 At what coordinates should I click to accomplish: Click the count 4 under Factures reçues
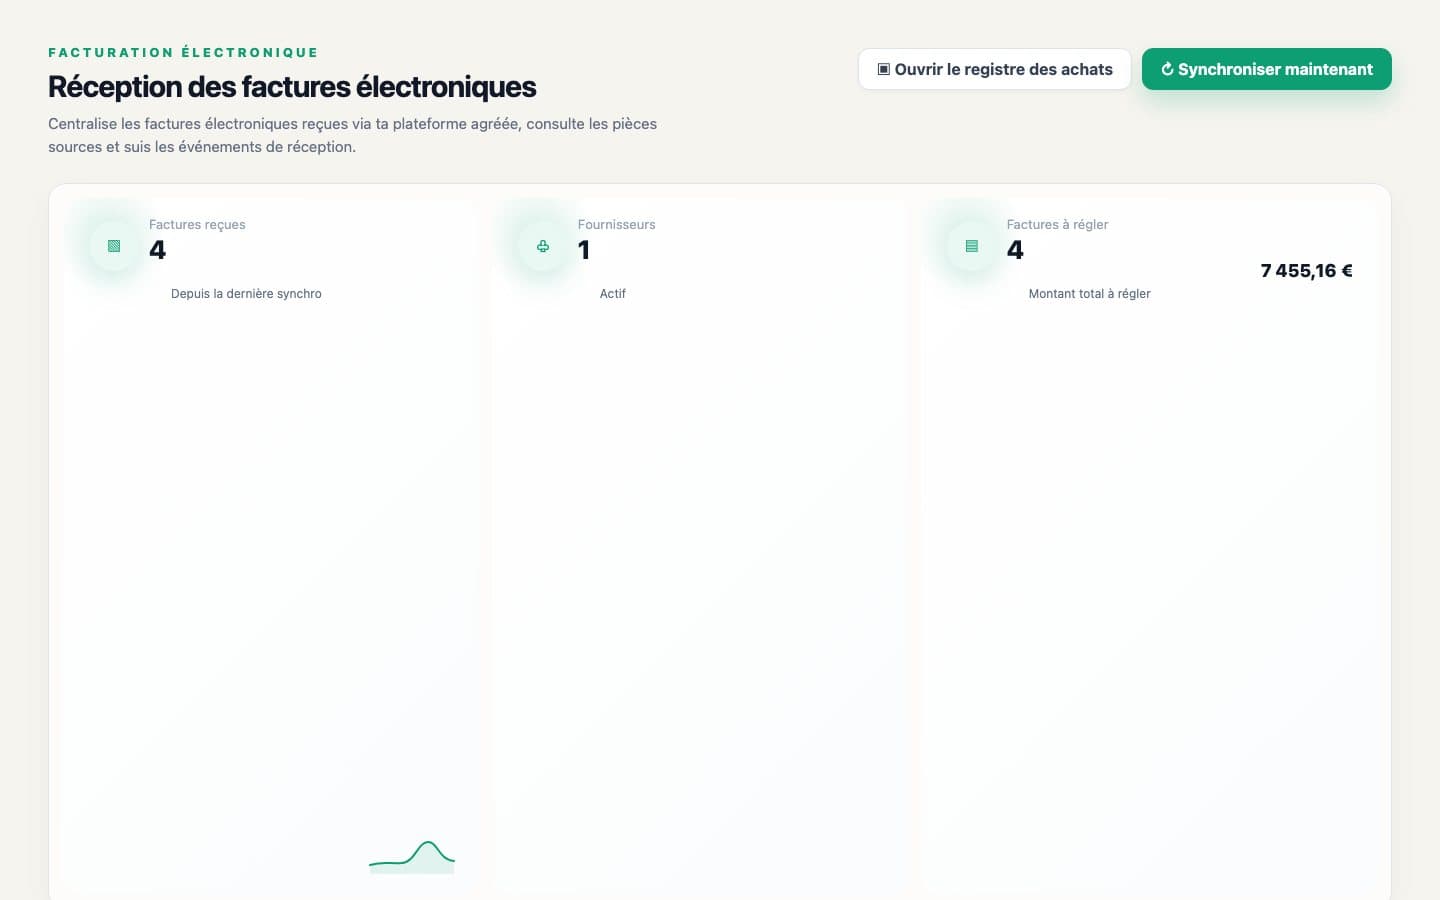[157, 250]
